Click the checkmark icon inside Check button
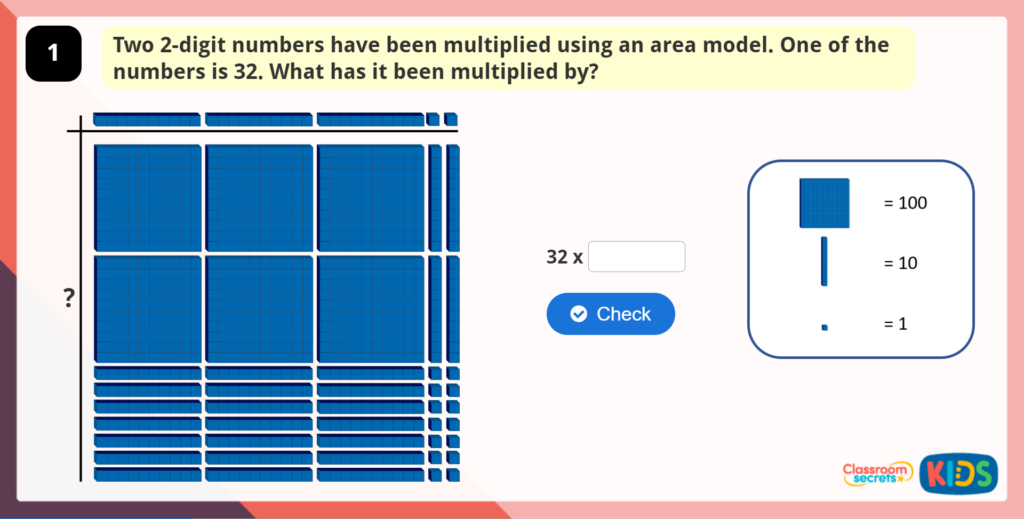 pyautogui.click(x=578, y=314)
